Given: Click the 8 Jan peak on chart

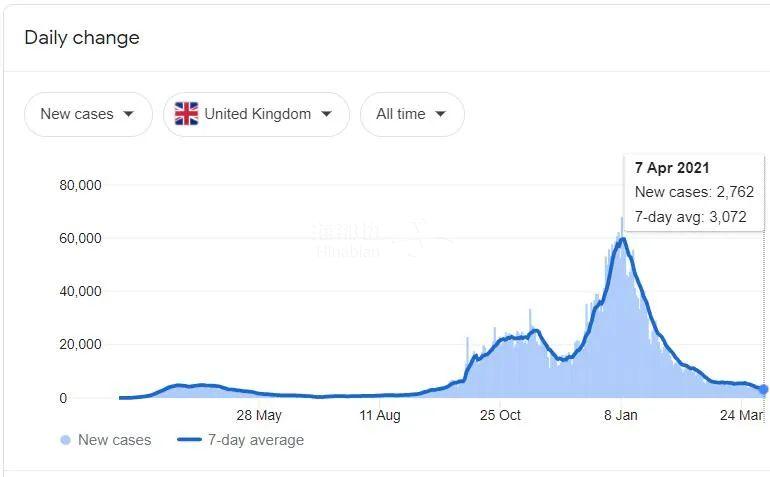Looking at the screenshot, I should (622, 239).
